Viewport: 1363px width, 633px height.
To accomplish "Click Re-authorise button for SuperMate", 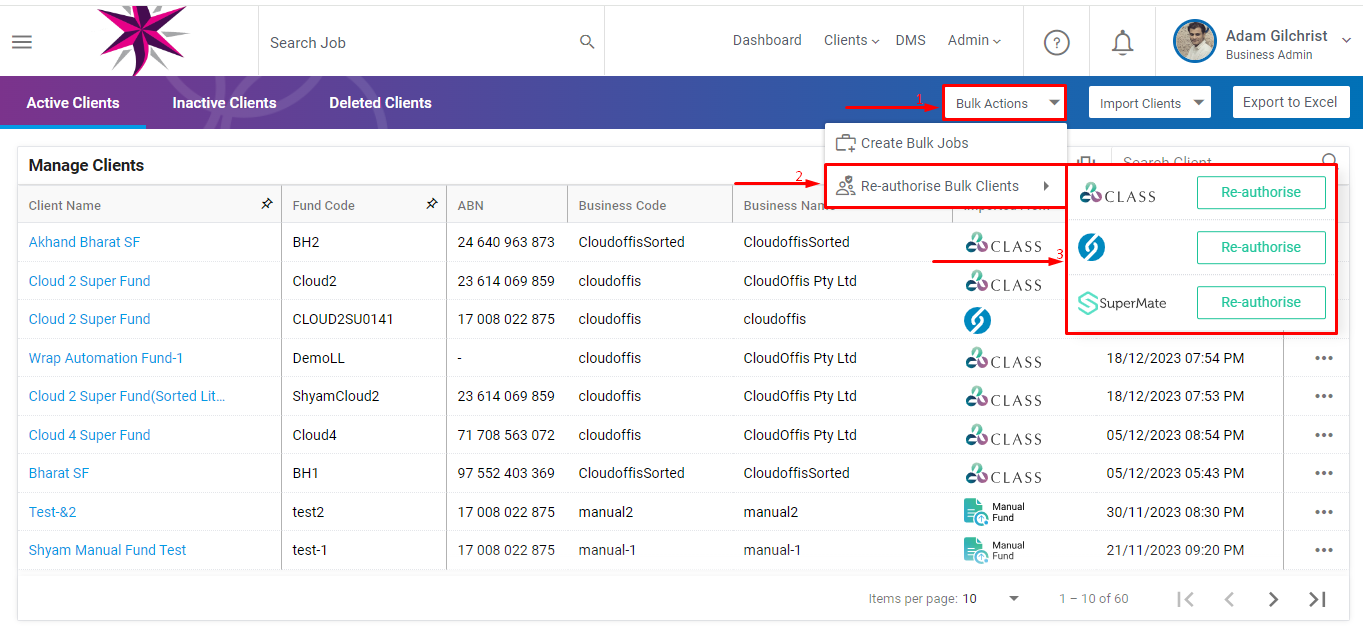I will coord(1260,302).
